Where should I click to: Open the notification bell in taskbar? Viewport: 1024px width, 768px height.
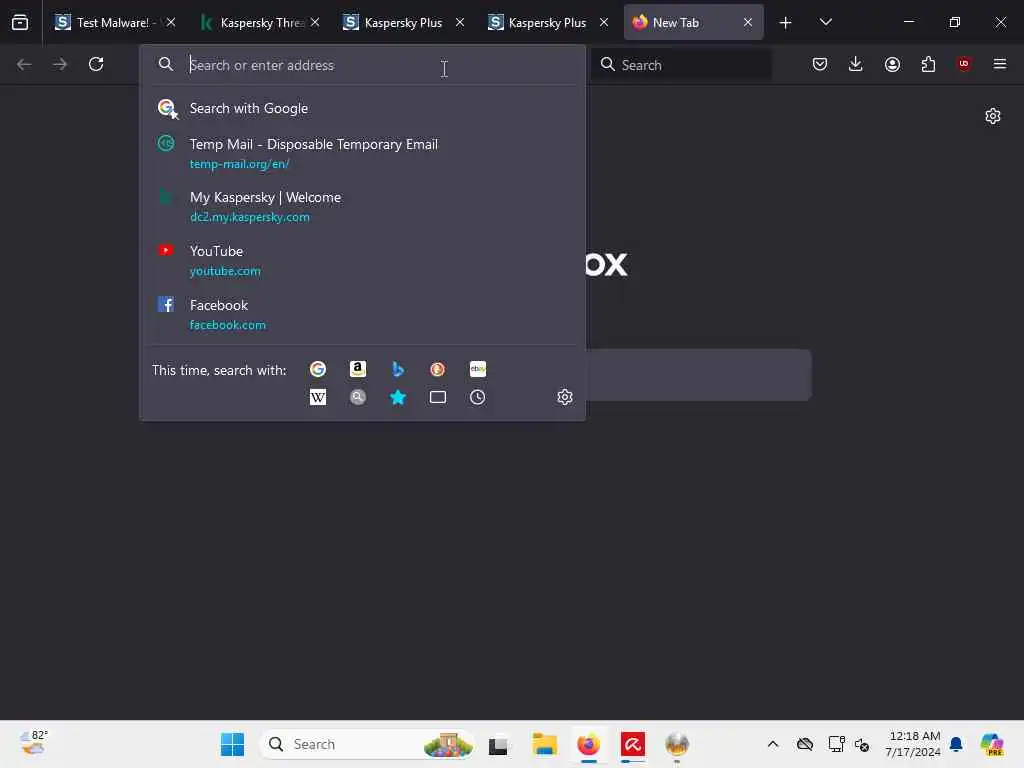(956, 744)
